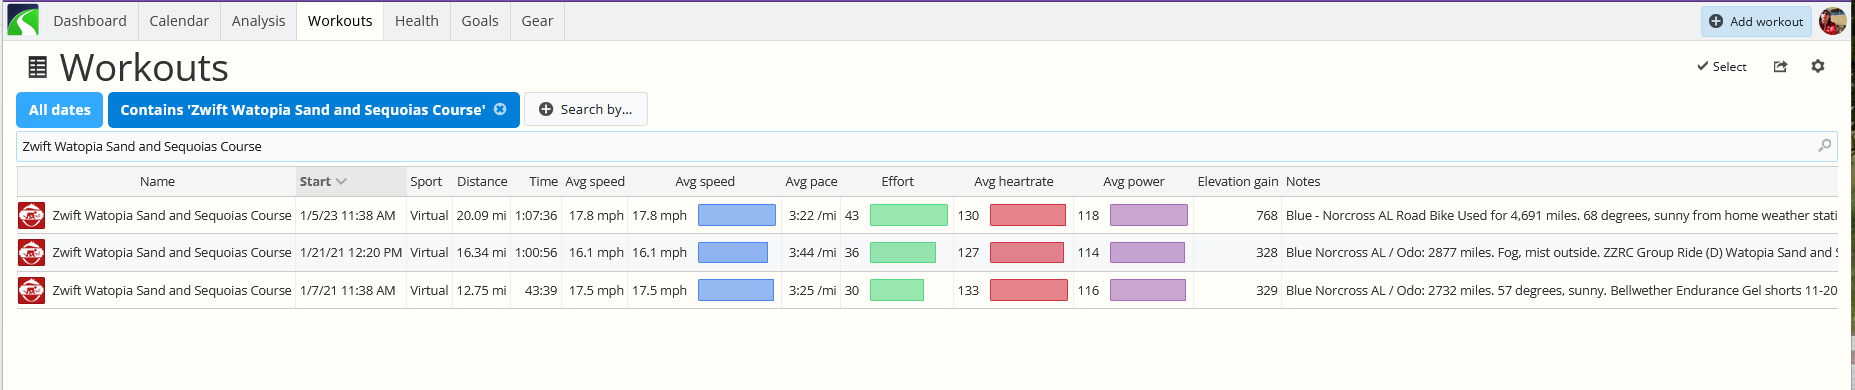Open the share/export icon
The height and width of the screenshot is (390, 1855).
1780,67
